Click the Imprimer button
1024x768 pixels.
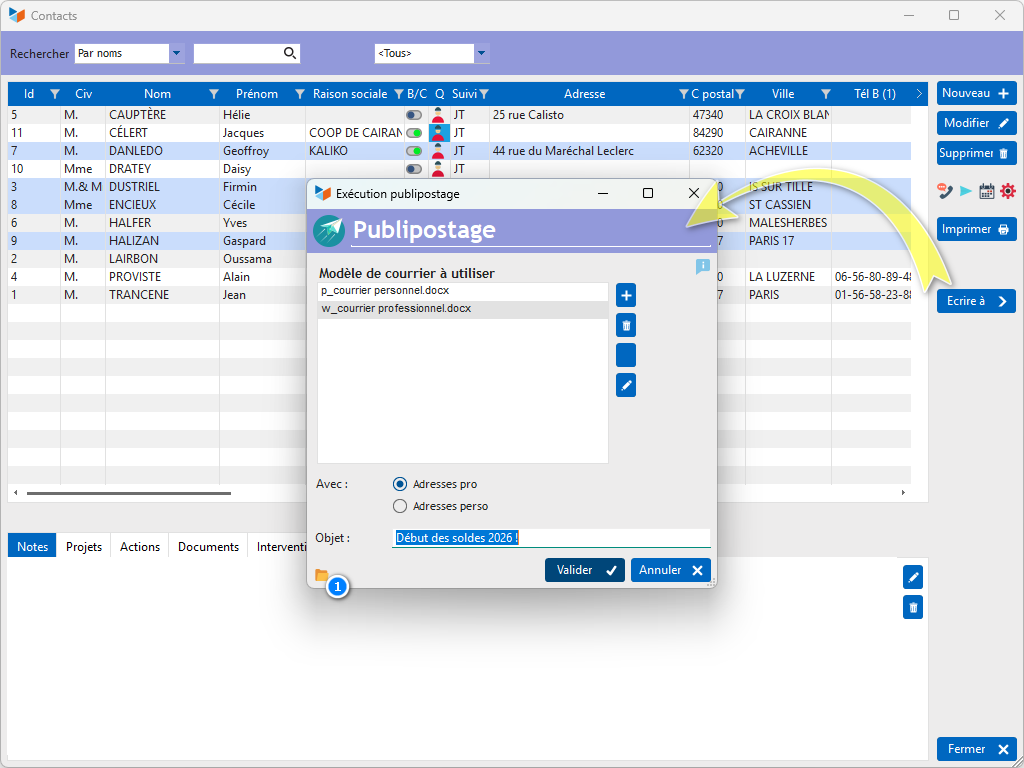(976, 229)
